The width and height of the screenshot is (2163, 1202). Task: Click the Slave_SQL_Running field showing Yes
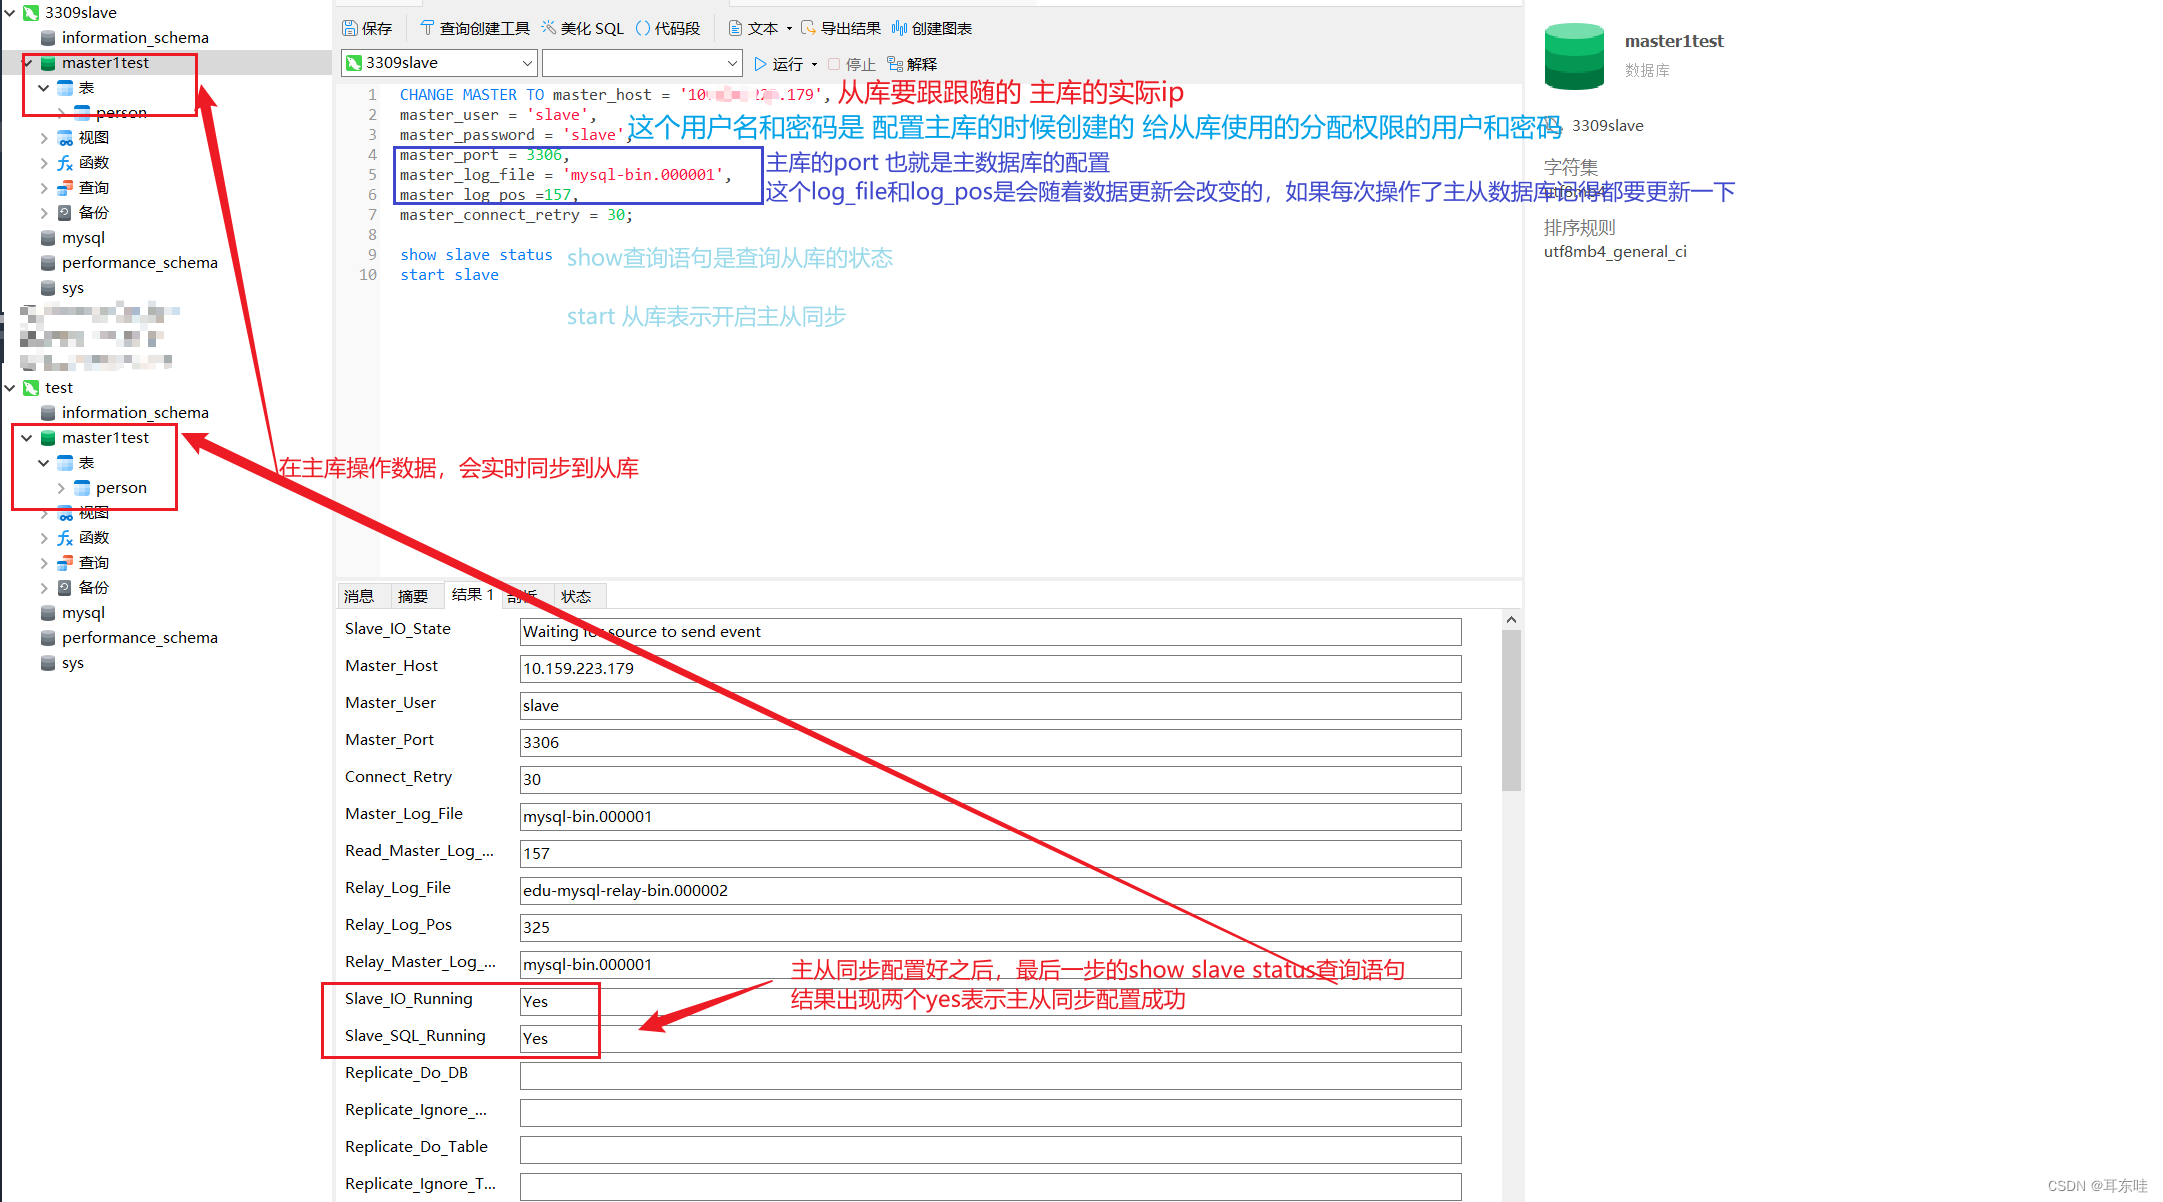click(x=990, y=1038)
